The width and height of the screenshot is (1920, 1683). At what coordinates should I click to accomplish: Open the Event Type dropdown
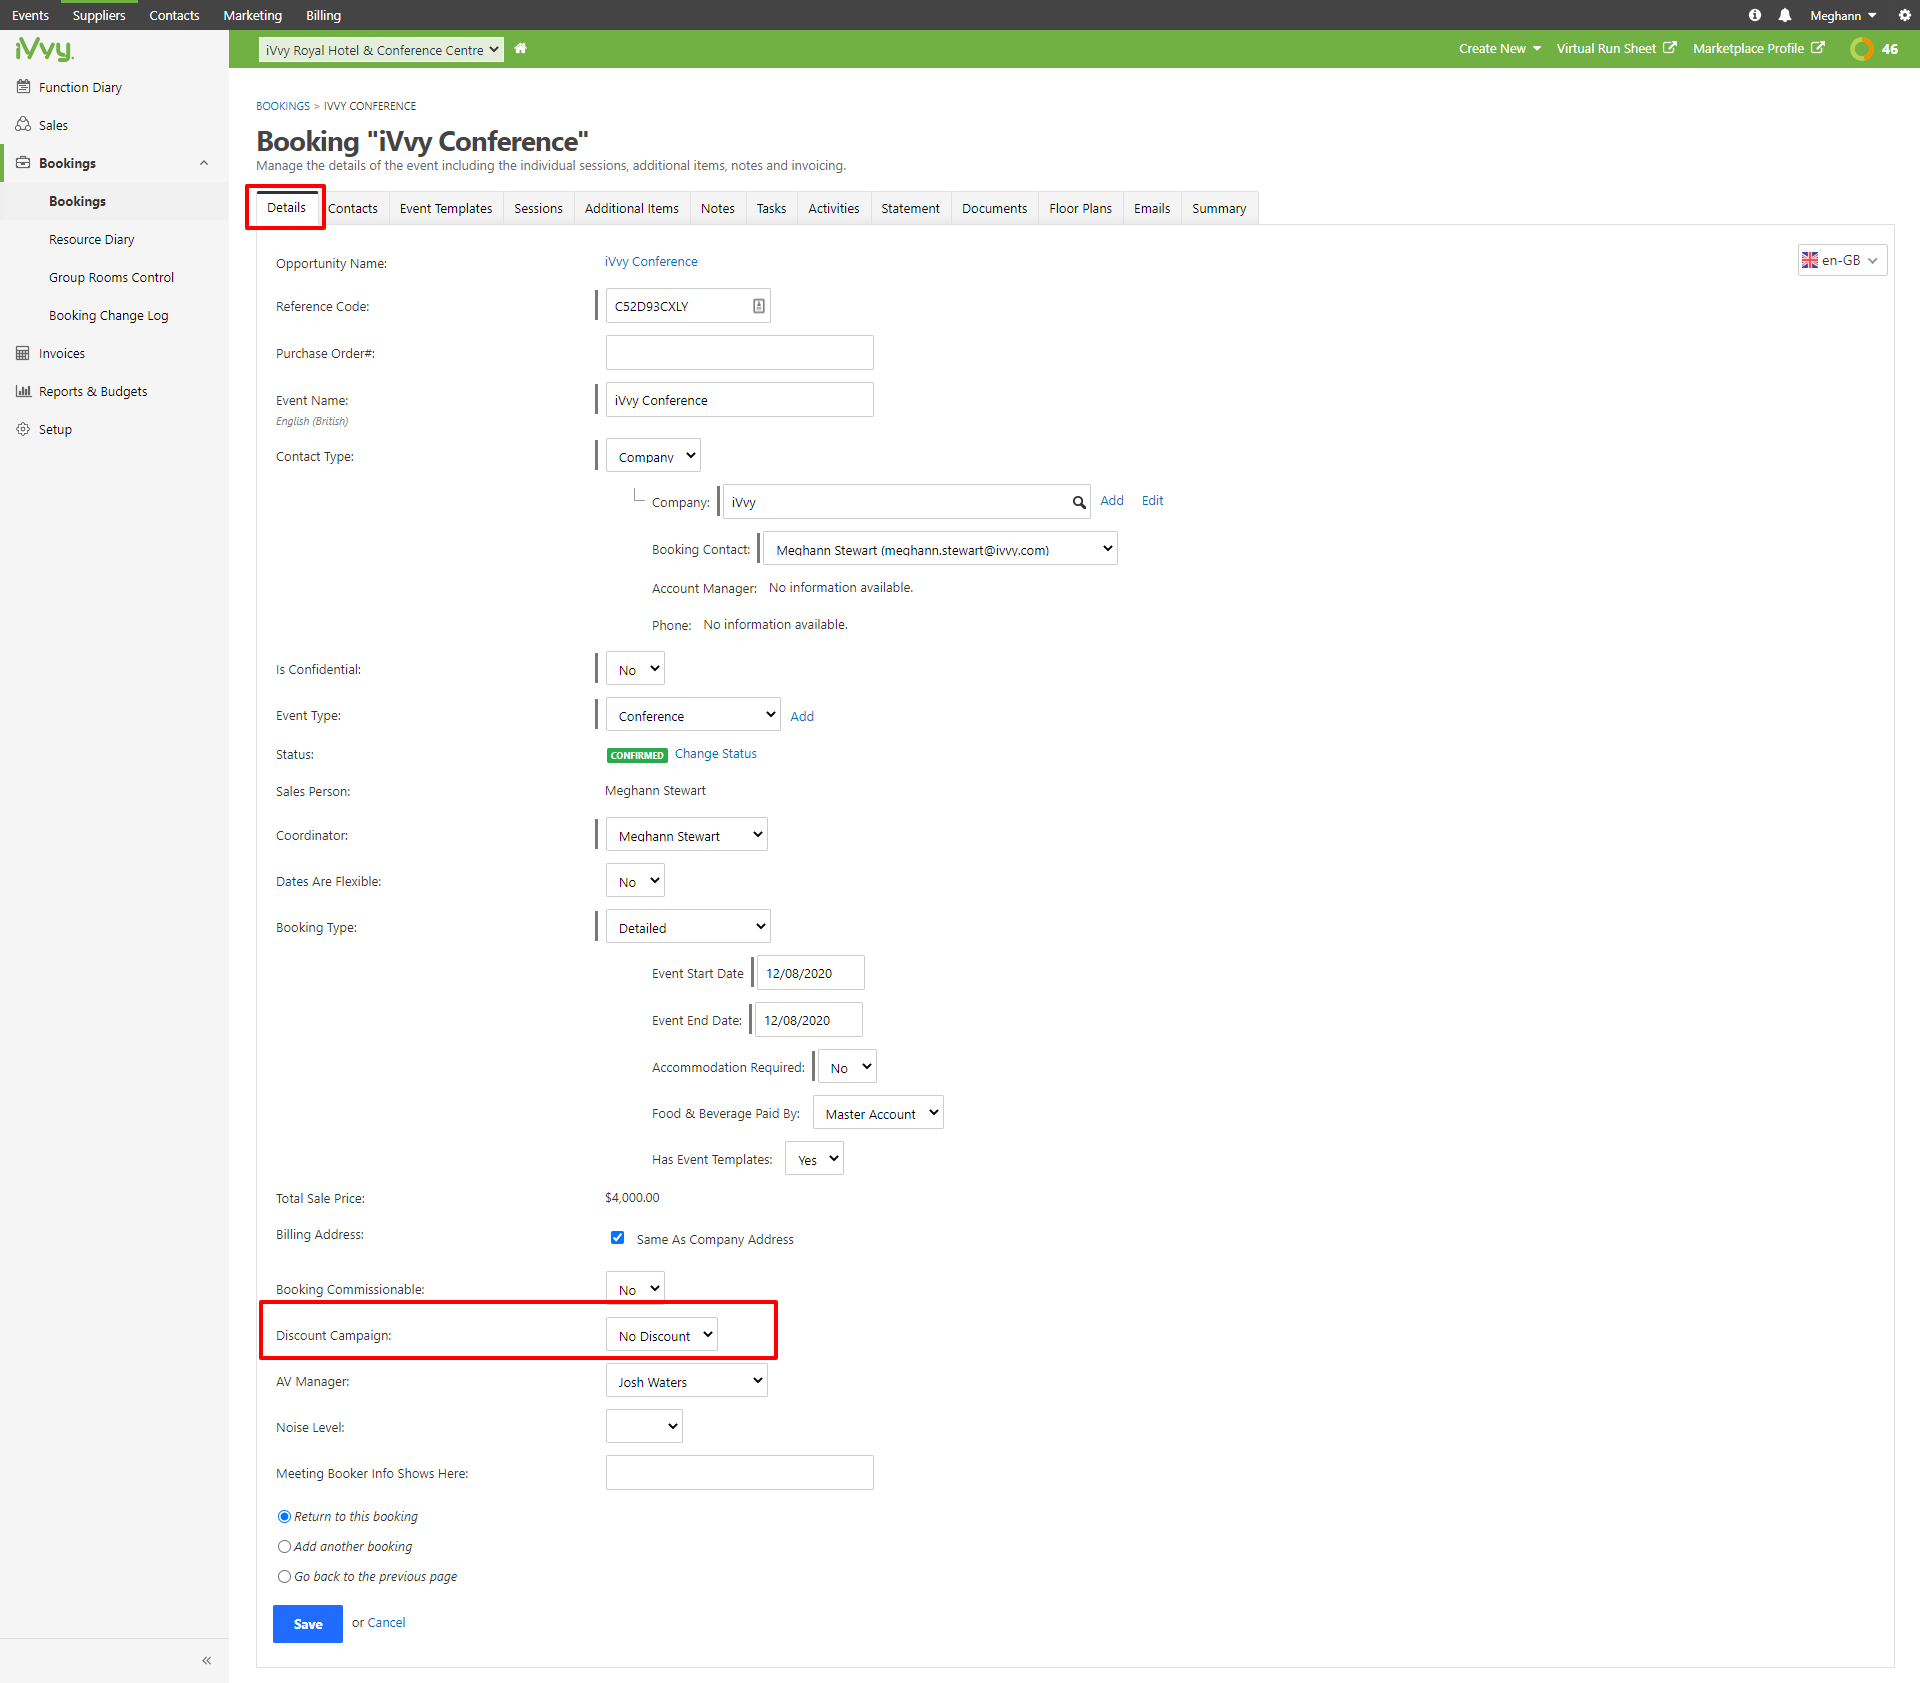(x=693, y=715)
